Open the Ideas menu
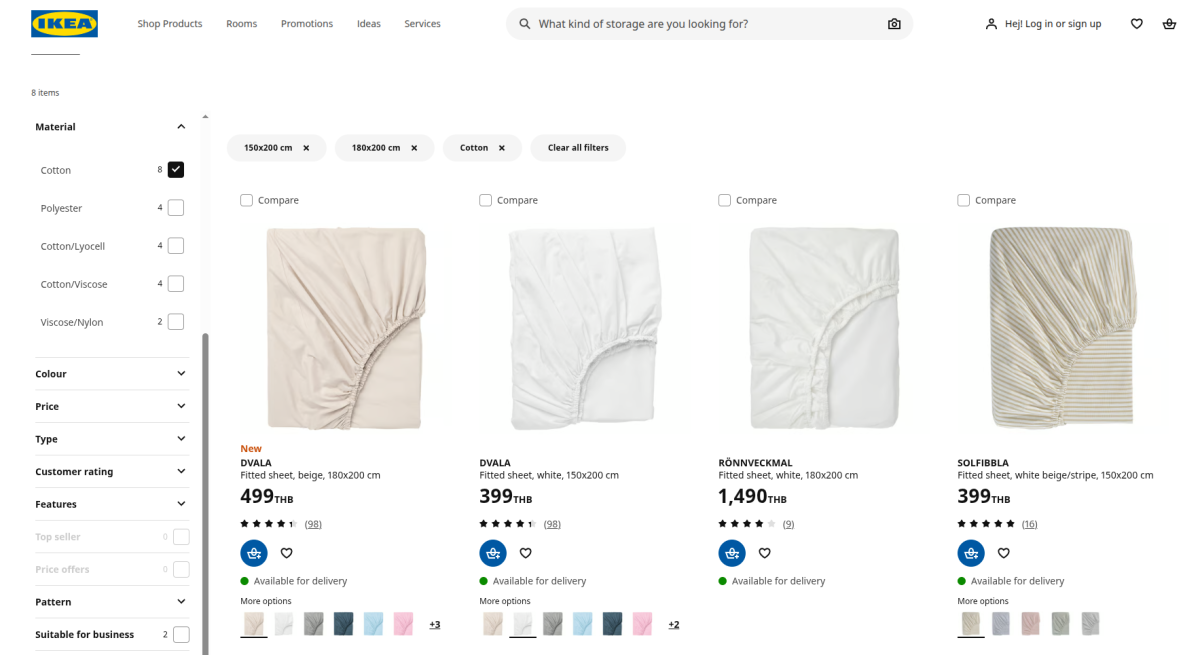1200x655 pixels. [x=369, y=24]
